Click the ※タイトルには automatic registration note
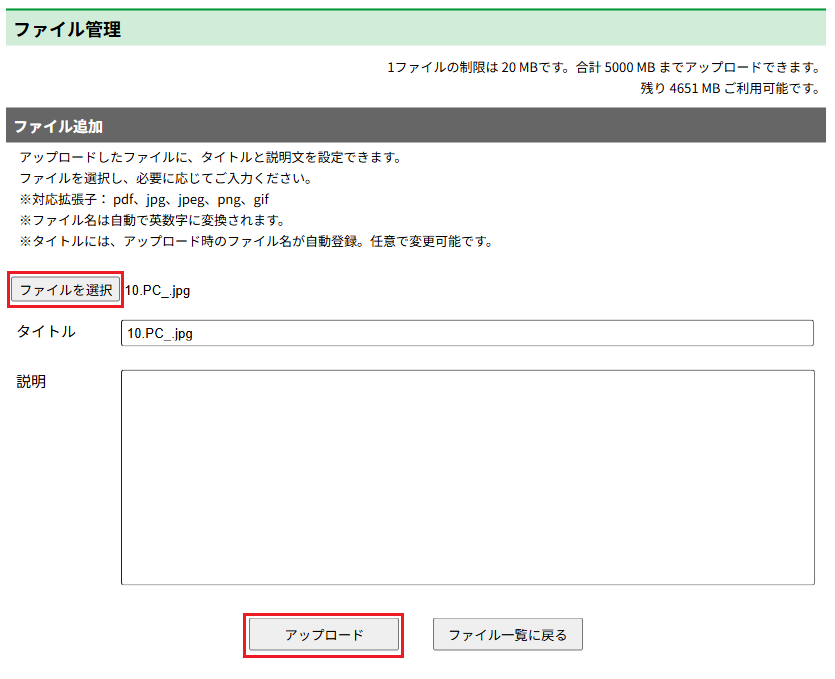835x679 pixels. click(x=256, y=241)
